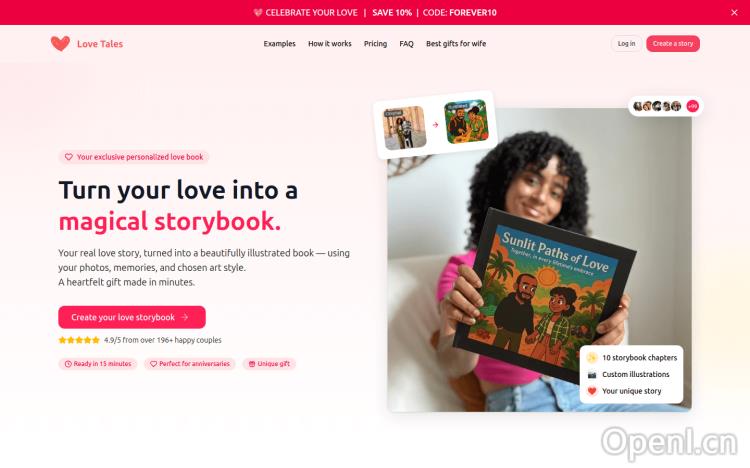Click the camera icon beside Custom illustrations
The image size is (750, 468).
(592, 374)
